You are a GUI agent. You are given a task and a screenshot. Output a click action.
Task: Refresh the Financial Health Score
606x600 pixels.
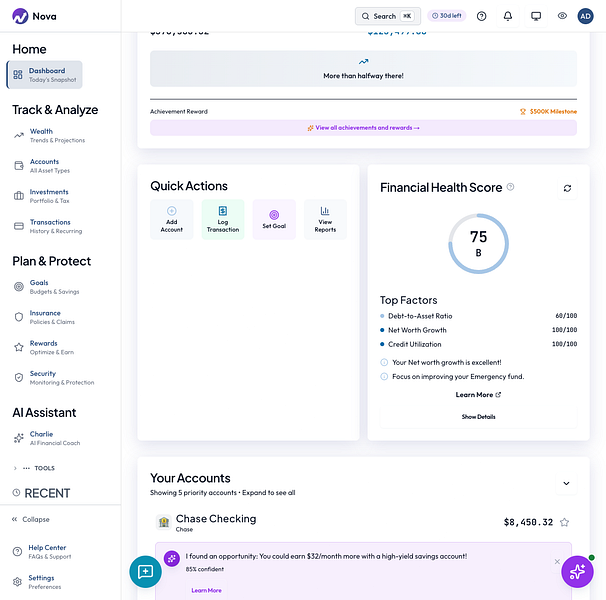567,188
